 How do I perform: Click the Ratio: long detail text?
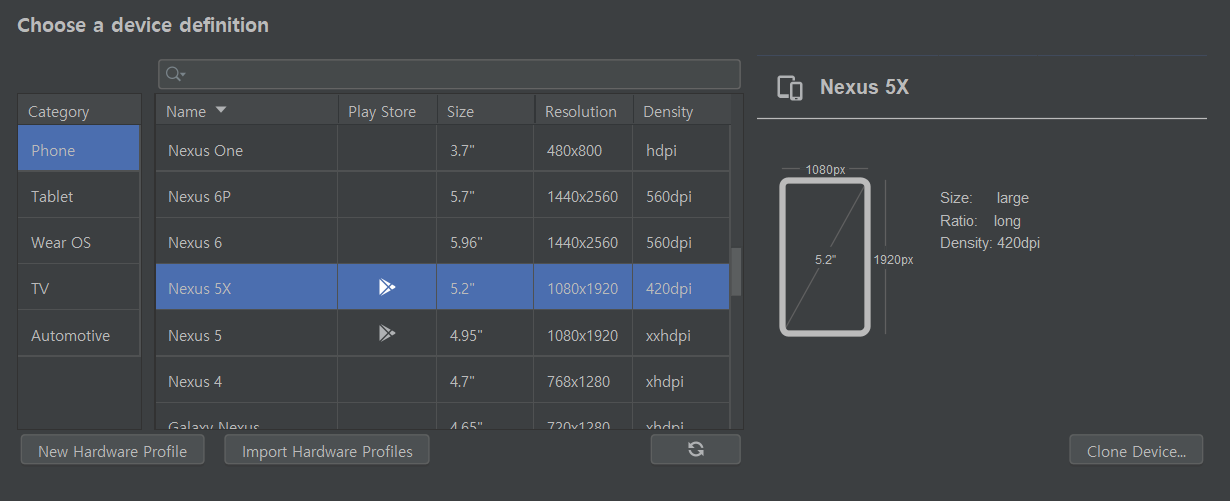point(980,220)
